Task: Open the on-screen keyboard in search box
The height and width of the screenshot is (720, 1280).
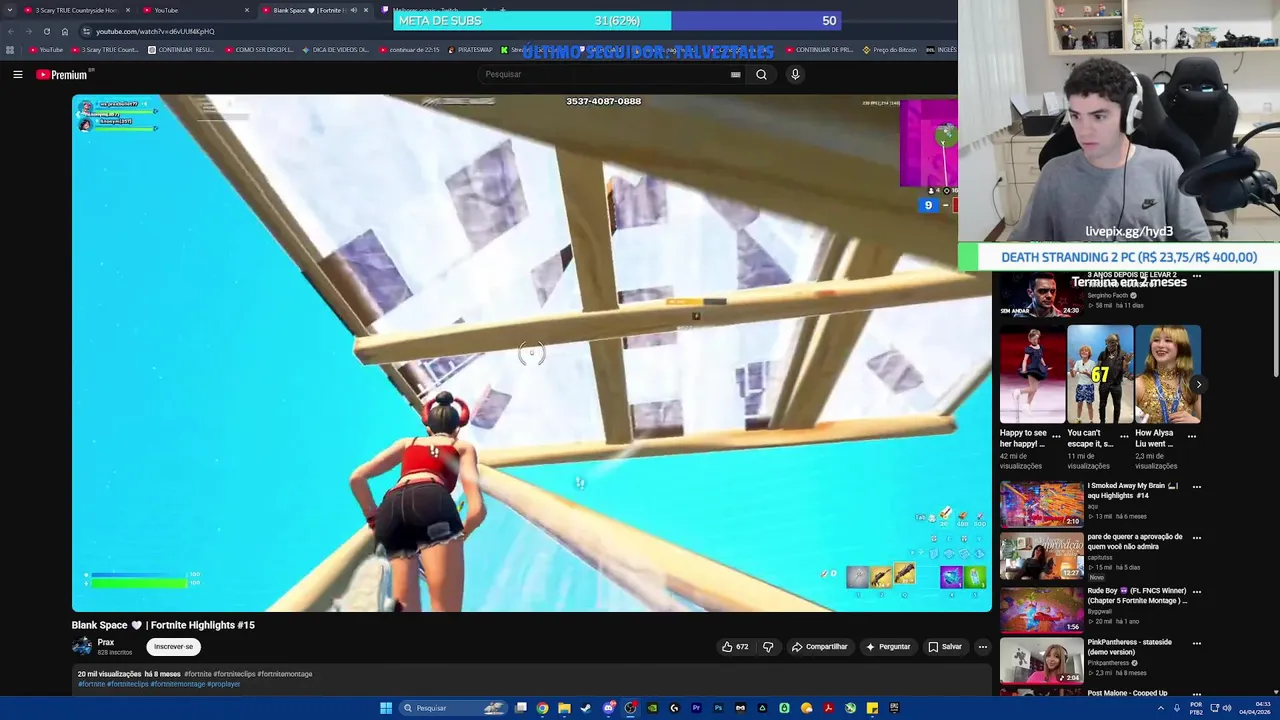Action: point(736,74)
